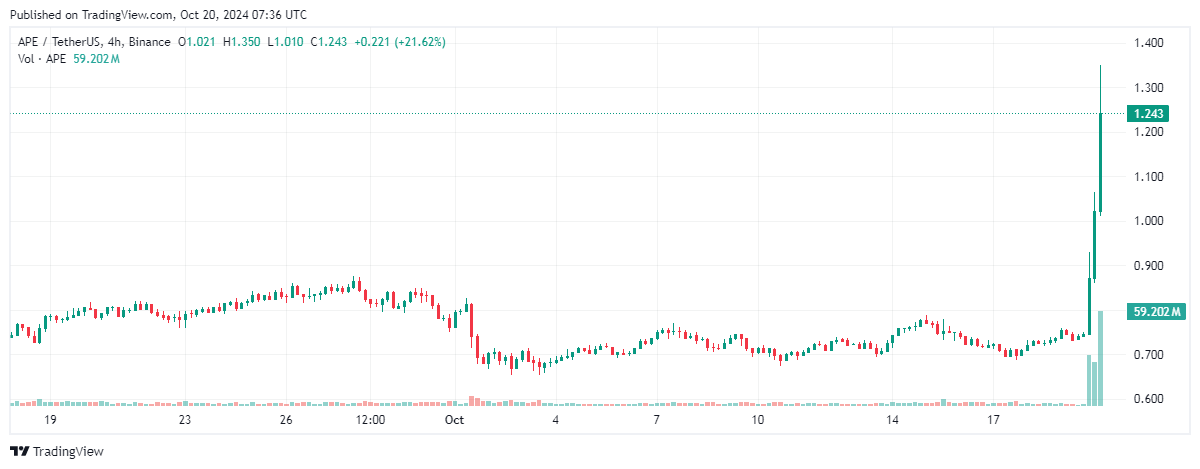Click the latest large green candle body
The width and height of the screenshot is (1200, 469).
pos(1100,162)
